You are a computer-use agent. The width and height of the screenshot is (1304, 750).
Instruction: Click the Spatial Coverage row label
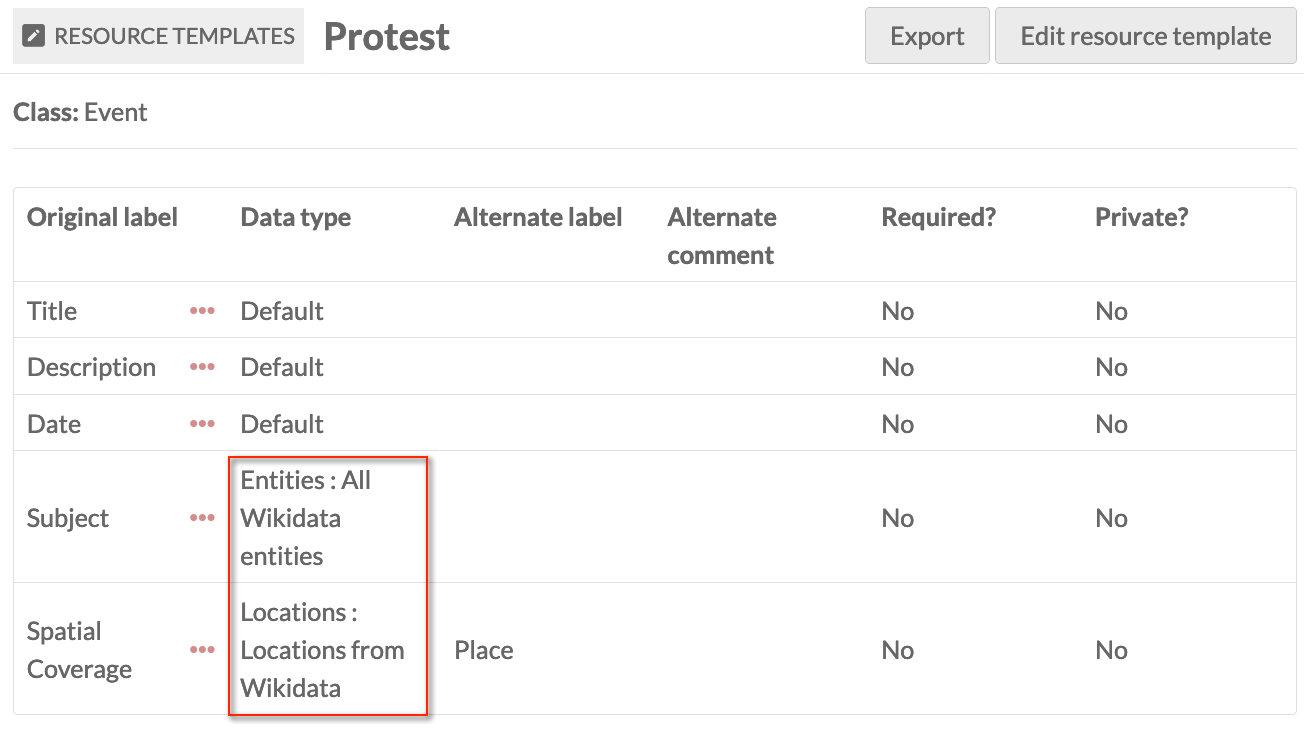pyautogui.click(x=79, y=650)
